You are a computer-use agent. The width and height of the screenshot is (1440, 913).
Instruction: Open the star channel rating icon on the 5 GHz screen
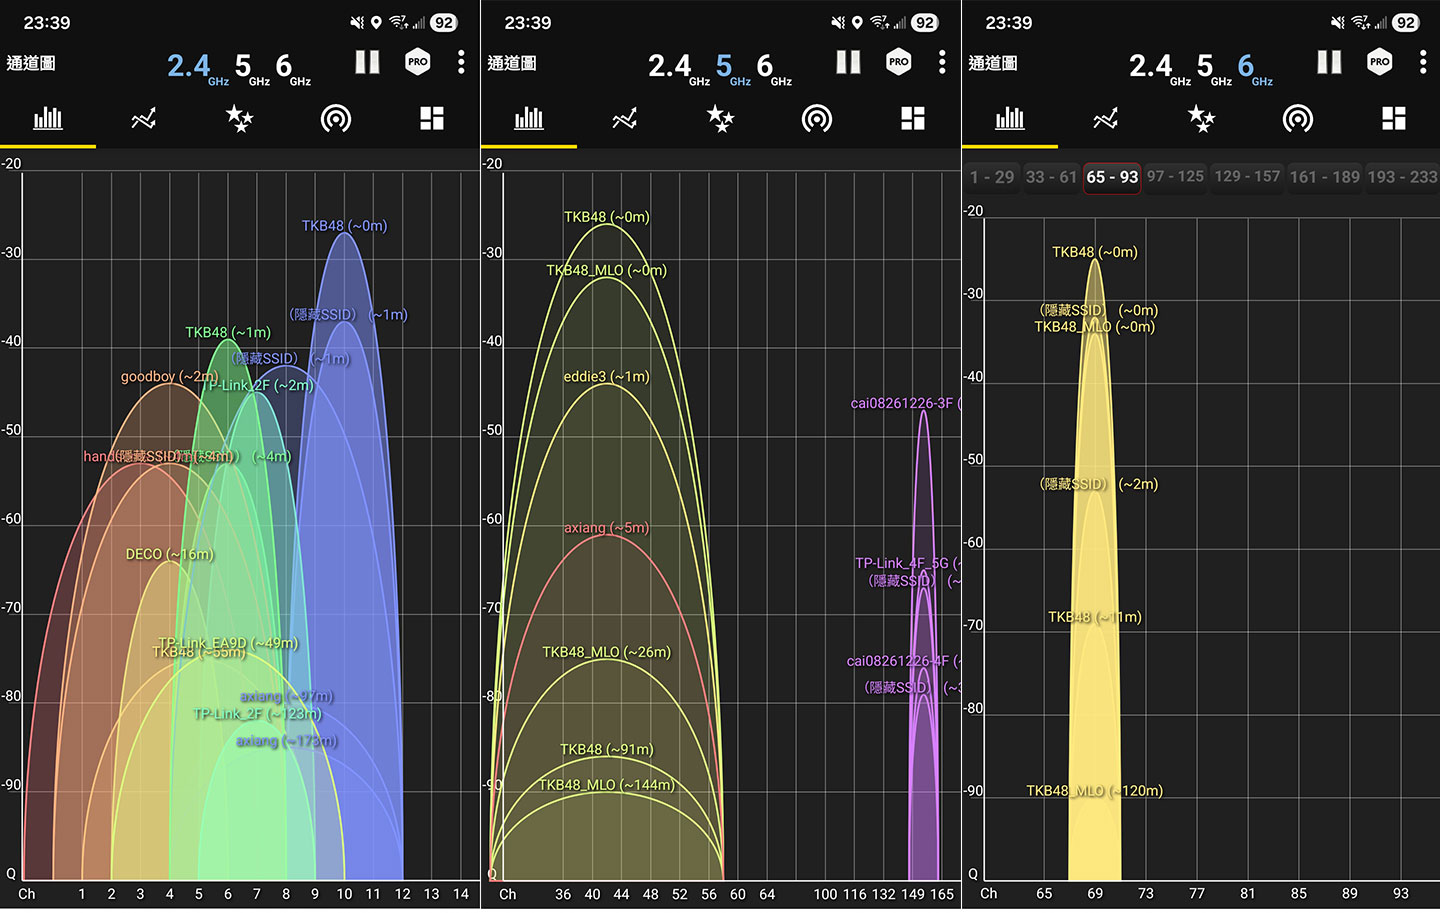pyautogui.click(x=720, y=120)
